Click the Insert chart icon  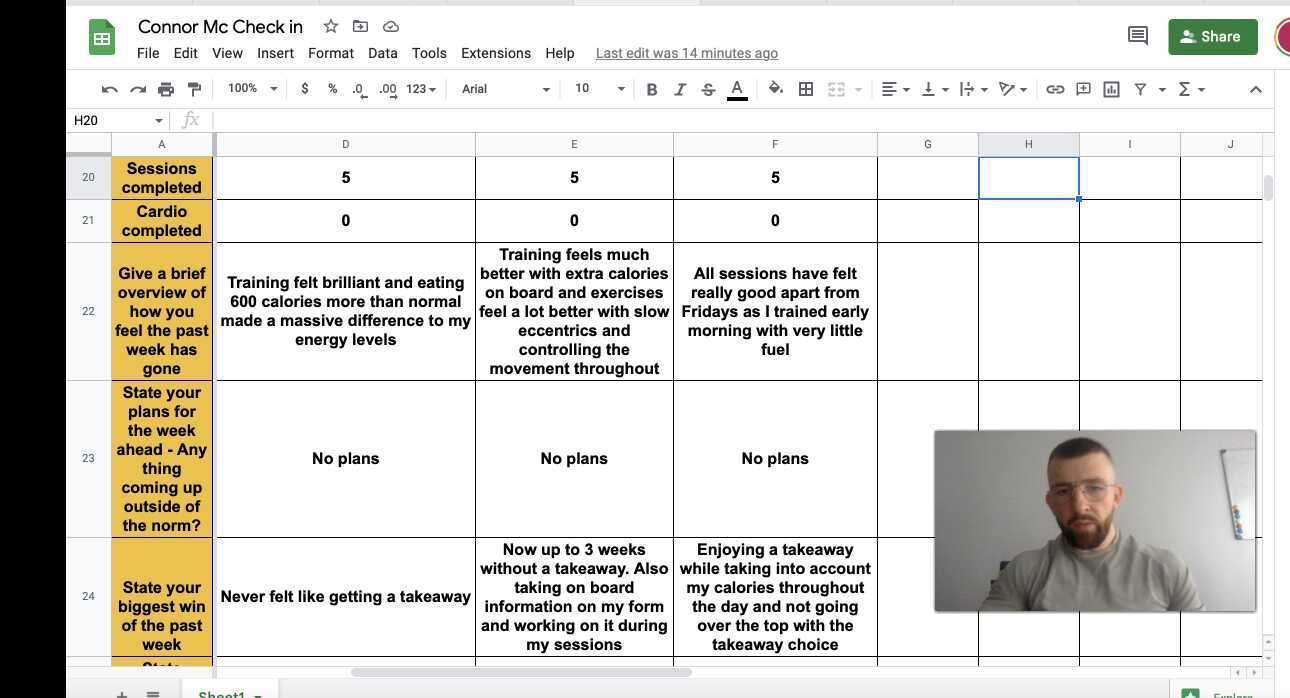coord(1111,89)
